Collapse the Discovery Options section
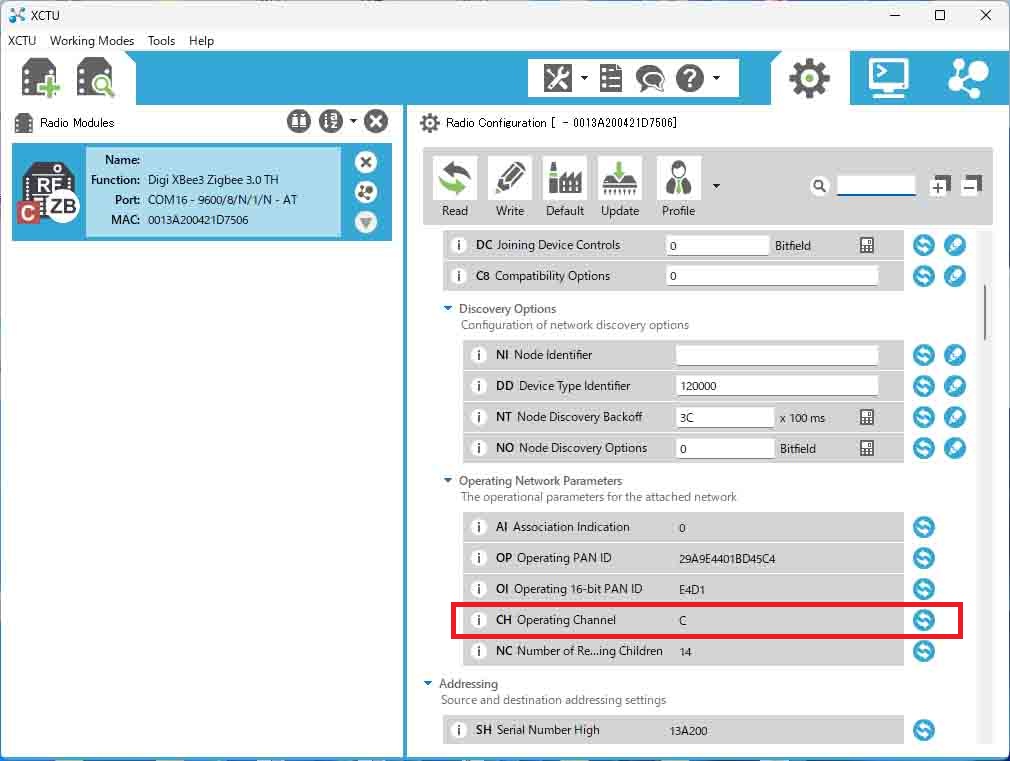The image size is (1010, 761). tap(449, 309)
